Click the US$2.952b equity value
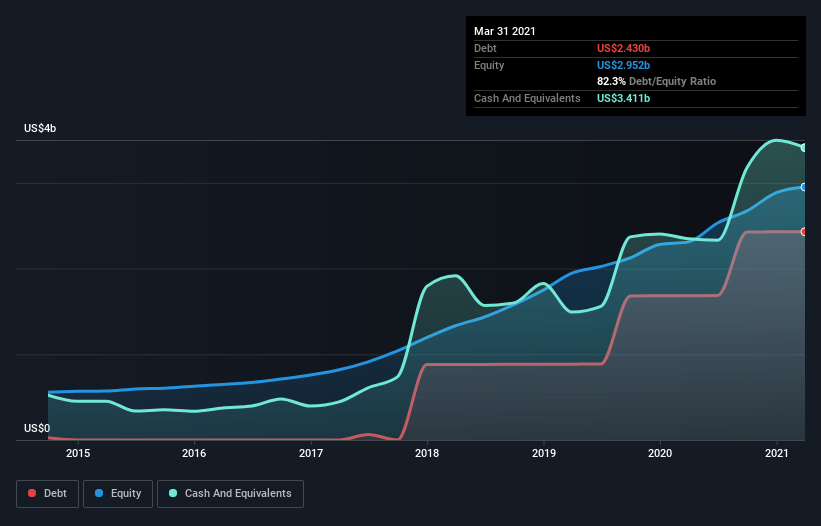Image resolution: width=821 pixels, height=526 pixels. 624,65
